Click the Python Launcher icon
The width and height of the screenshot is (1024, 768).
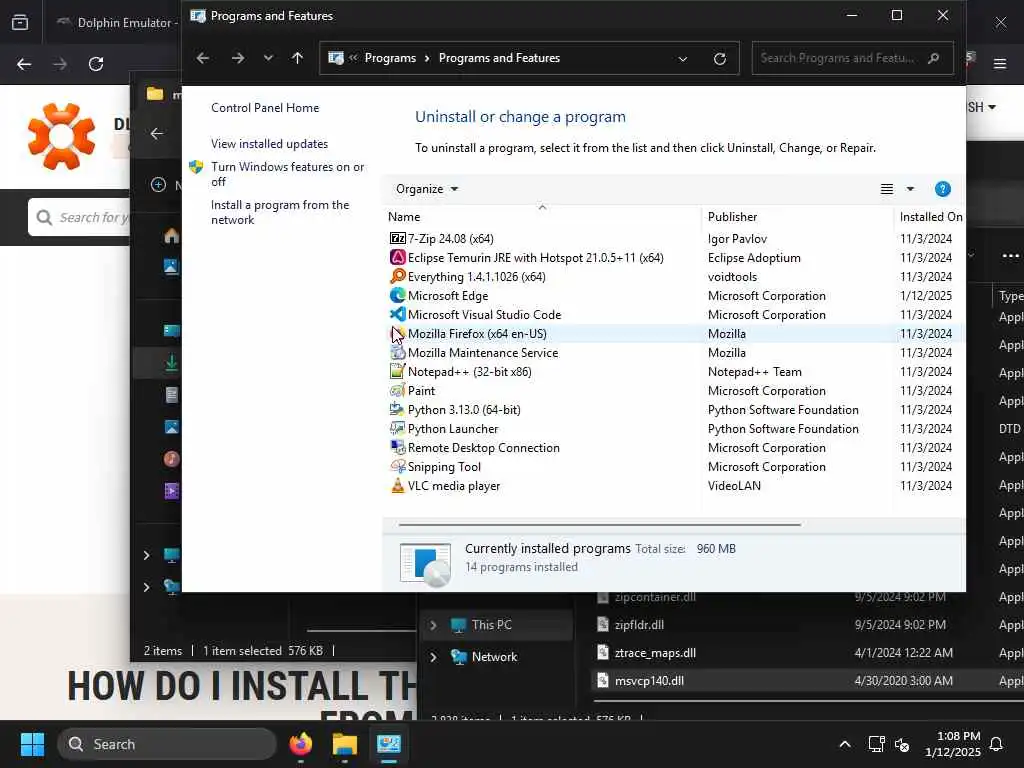[397, 428]
